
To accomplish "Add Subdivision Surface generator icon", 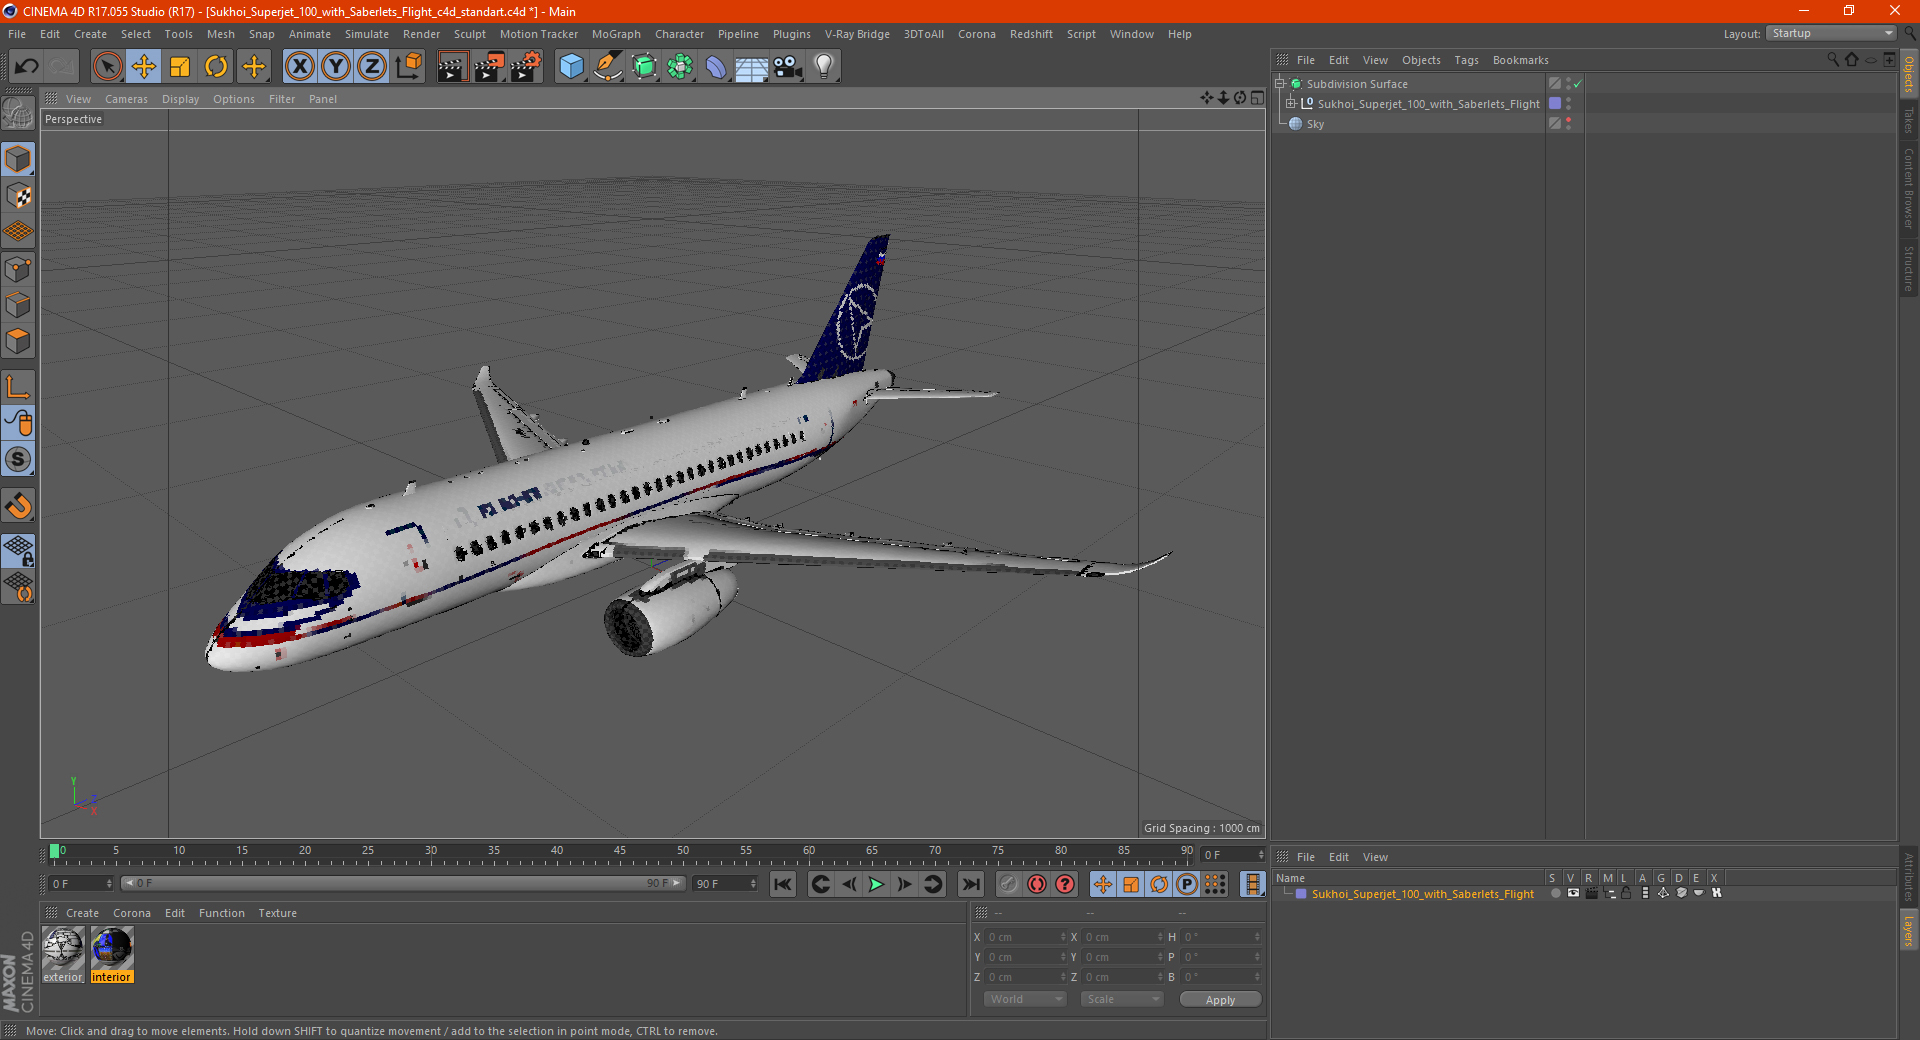I will click(644, 67).
